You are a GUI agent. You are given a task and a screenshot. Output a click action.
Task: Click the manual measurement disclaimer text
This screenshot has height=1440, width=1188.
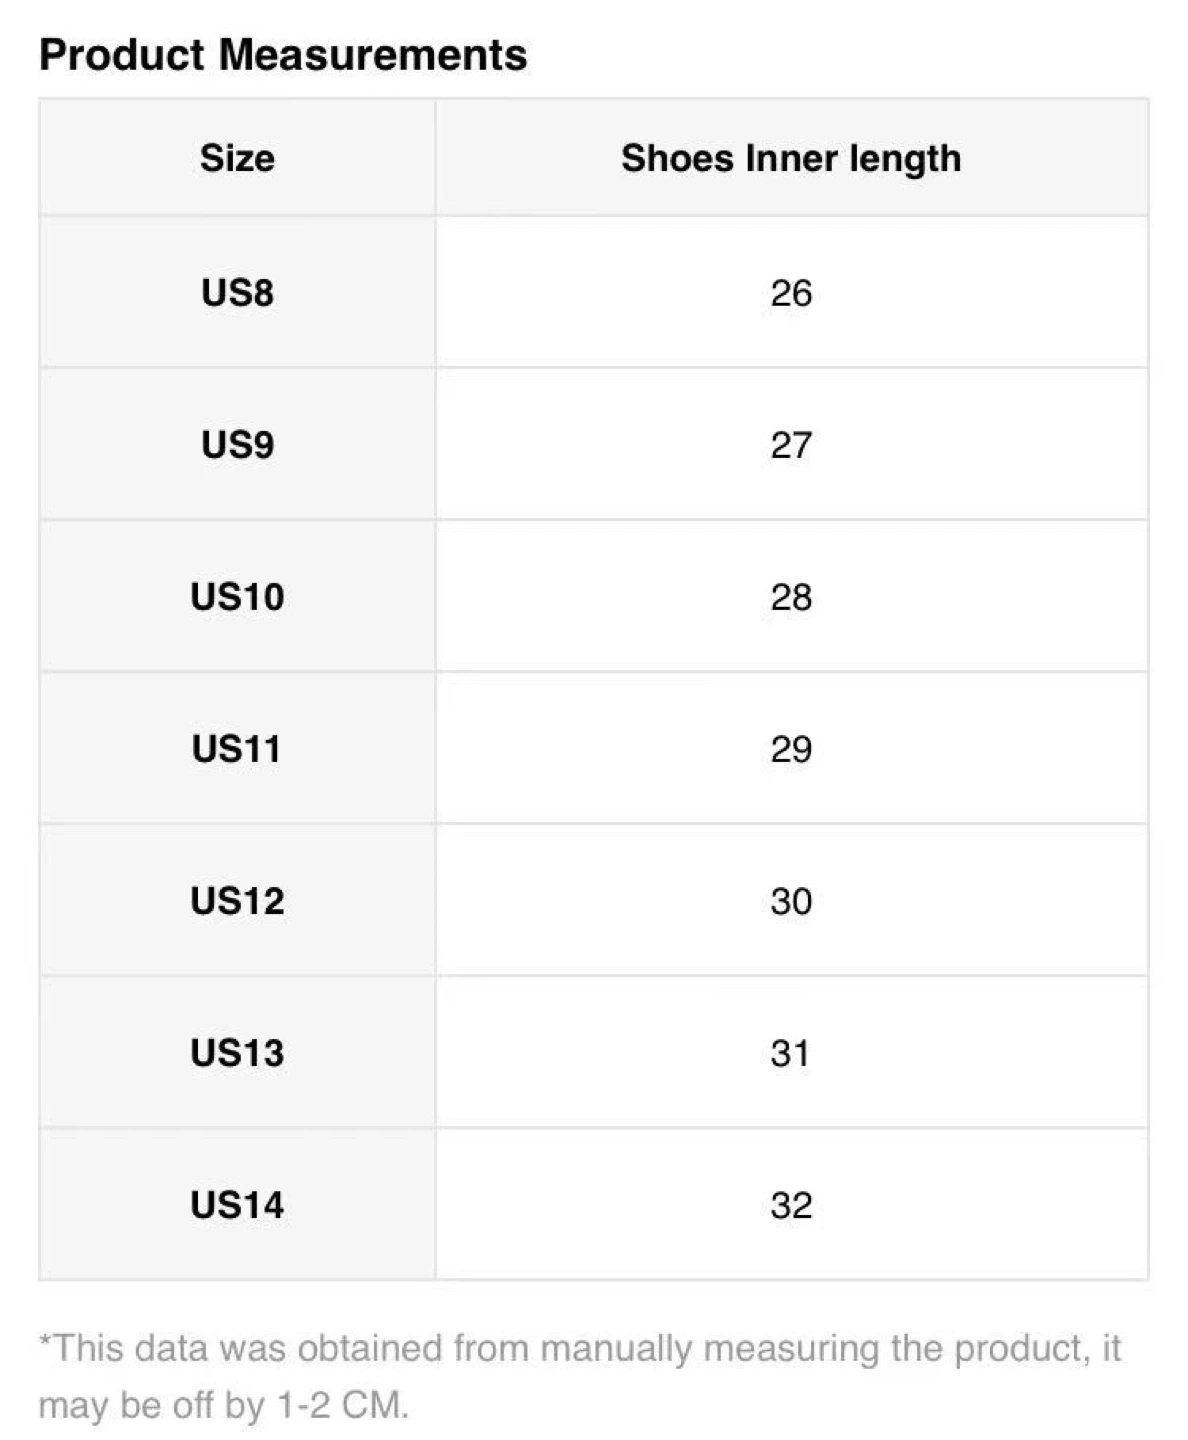pos(580,1349)
